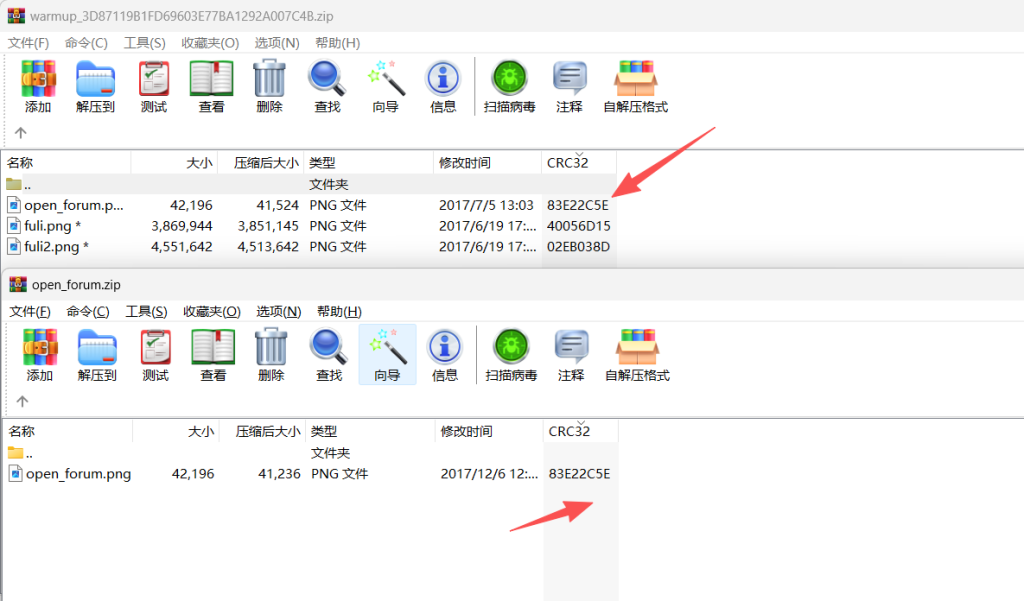Click 信息 (Info) icon in open_forum.zip window
The width and height of the screenshot is (1024, 601).
click(x=445, y=355)
